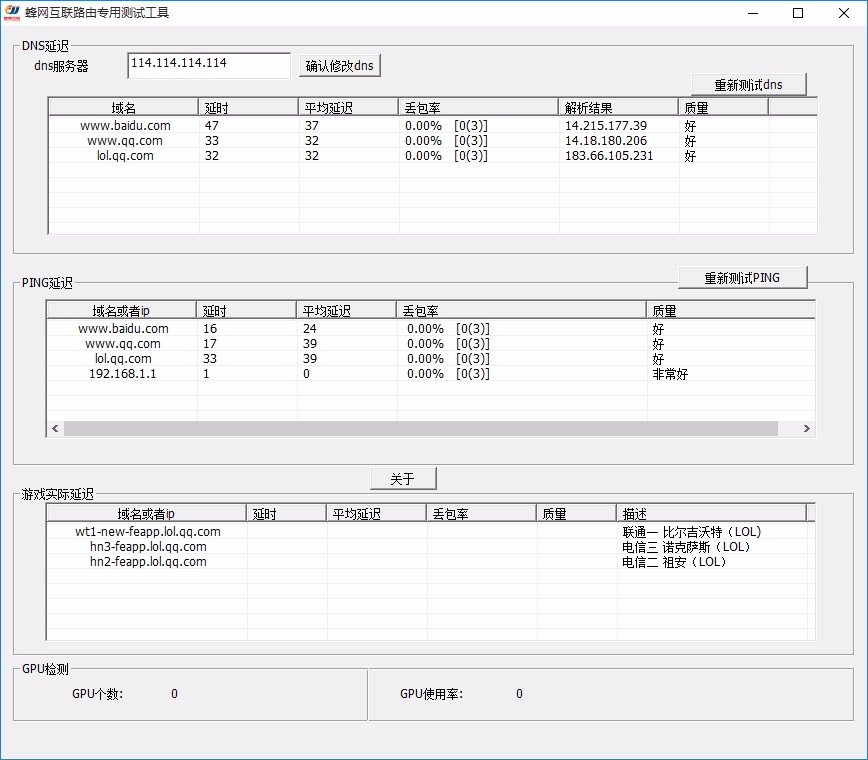Click DNS table 解析结果 column header
This screenshot has height=760, width=868.
click(x=618, y=107)
